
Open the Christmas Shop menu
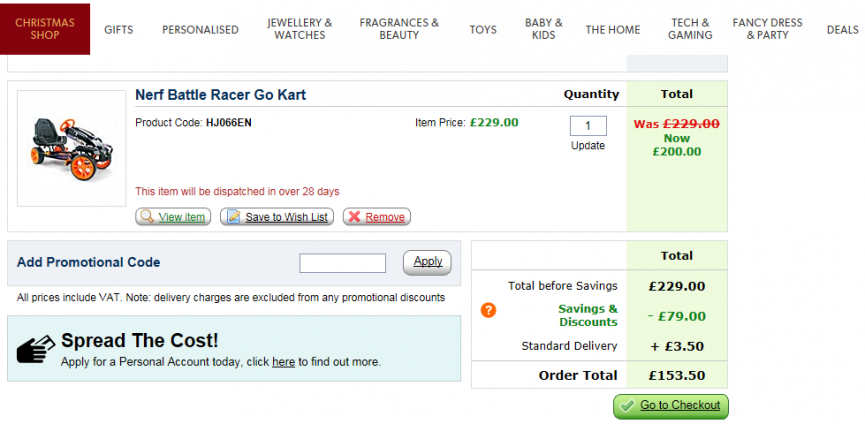coord(44,28)
